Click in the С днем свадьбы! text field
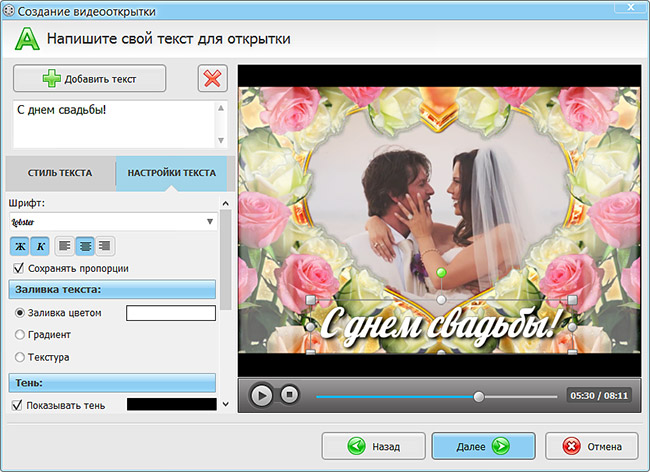Viewport: 650px width, 472px height. (116, 124)
